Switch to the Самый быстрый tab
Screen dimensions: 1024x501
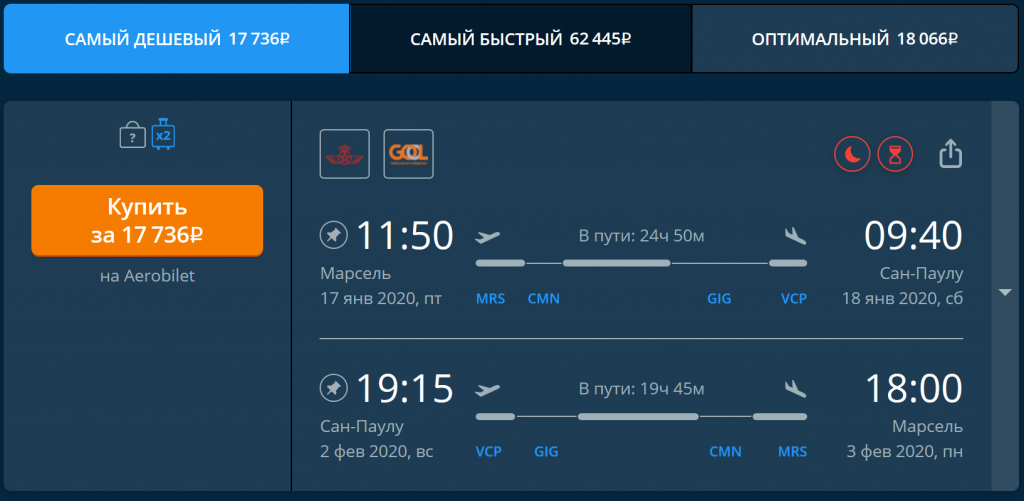coord(520,39)
